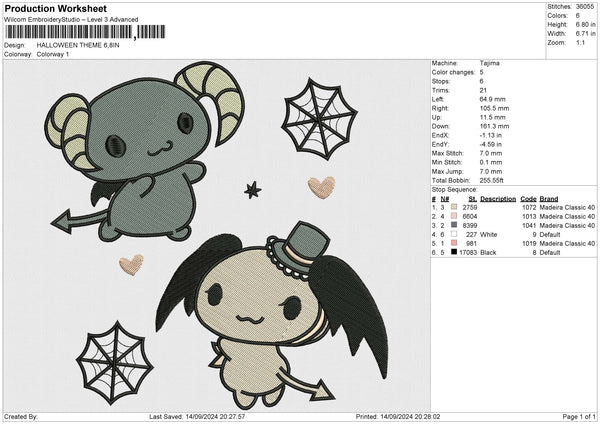Click the stitches value "36055"

[585, 7]
